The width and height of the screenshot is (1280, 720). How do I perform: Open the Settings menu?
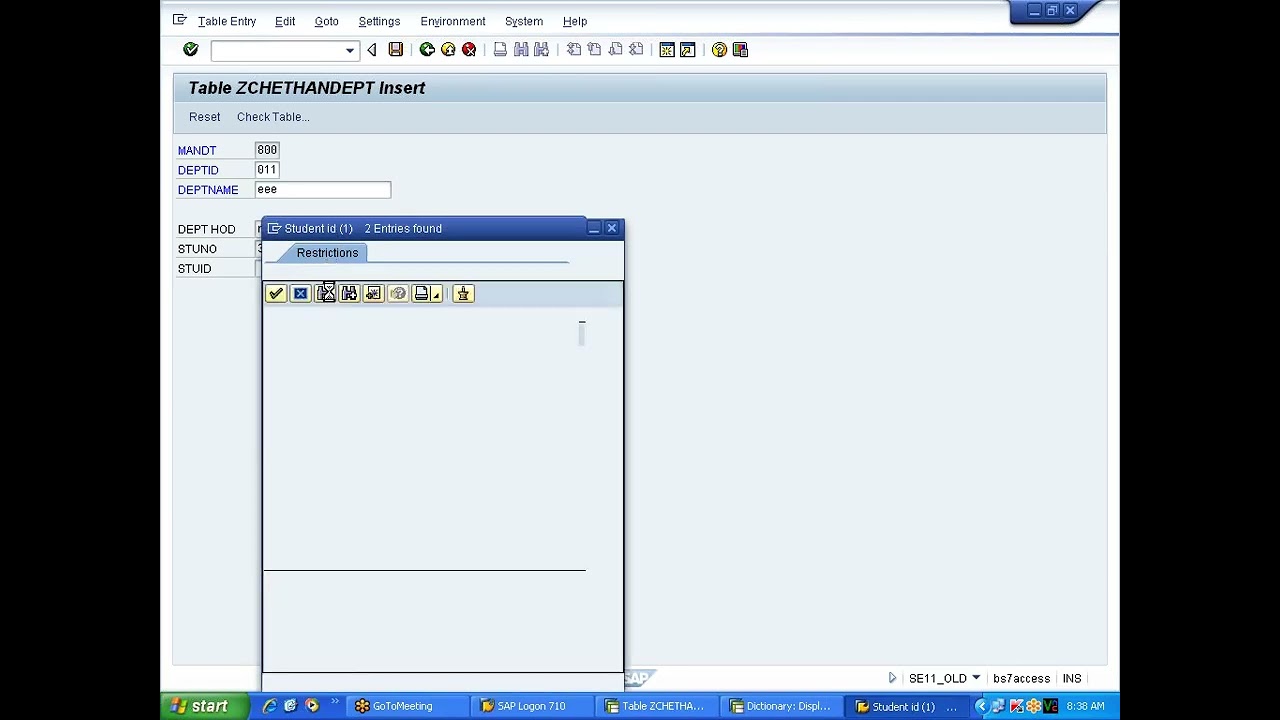[x=379, y=21]
